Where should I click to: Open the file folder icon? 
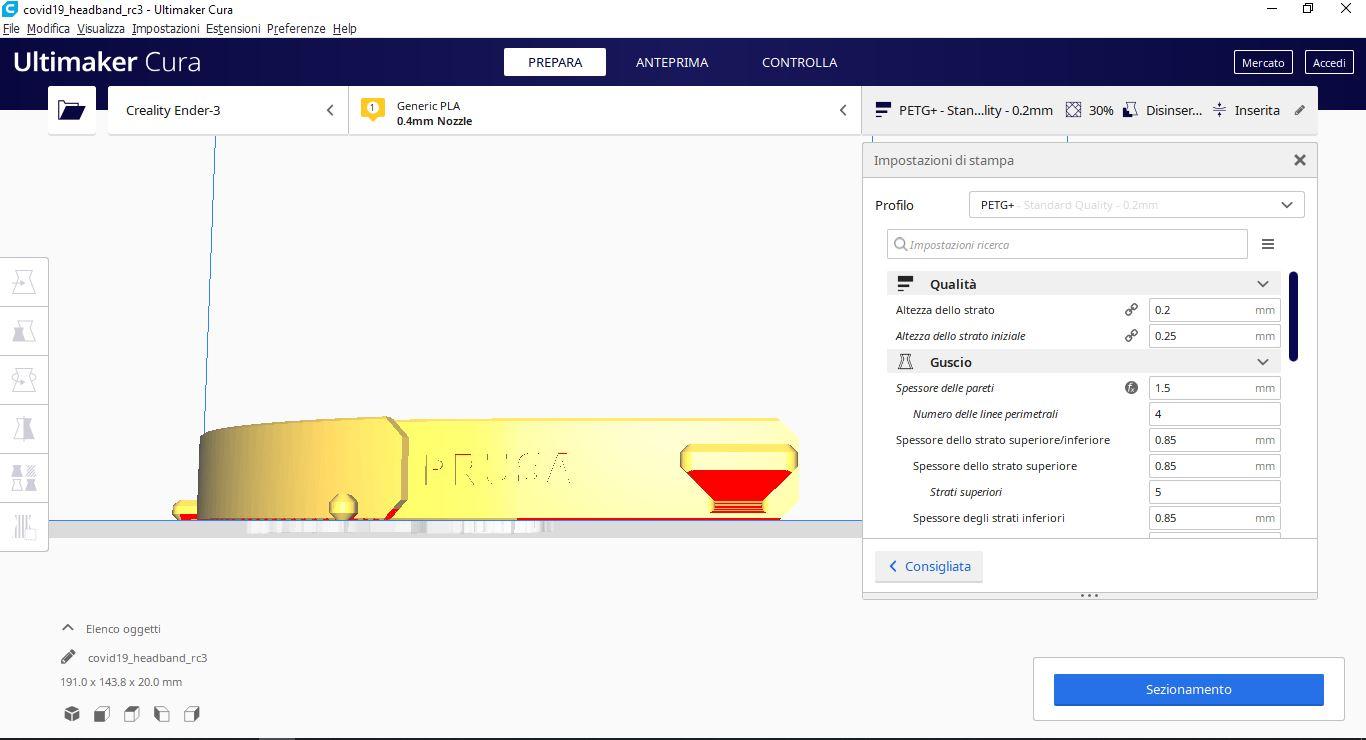pyautogui.click(x=71, y=110)
